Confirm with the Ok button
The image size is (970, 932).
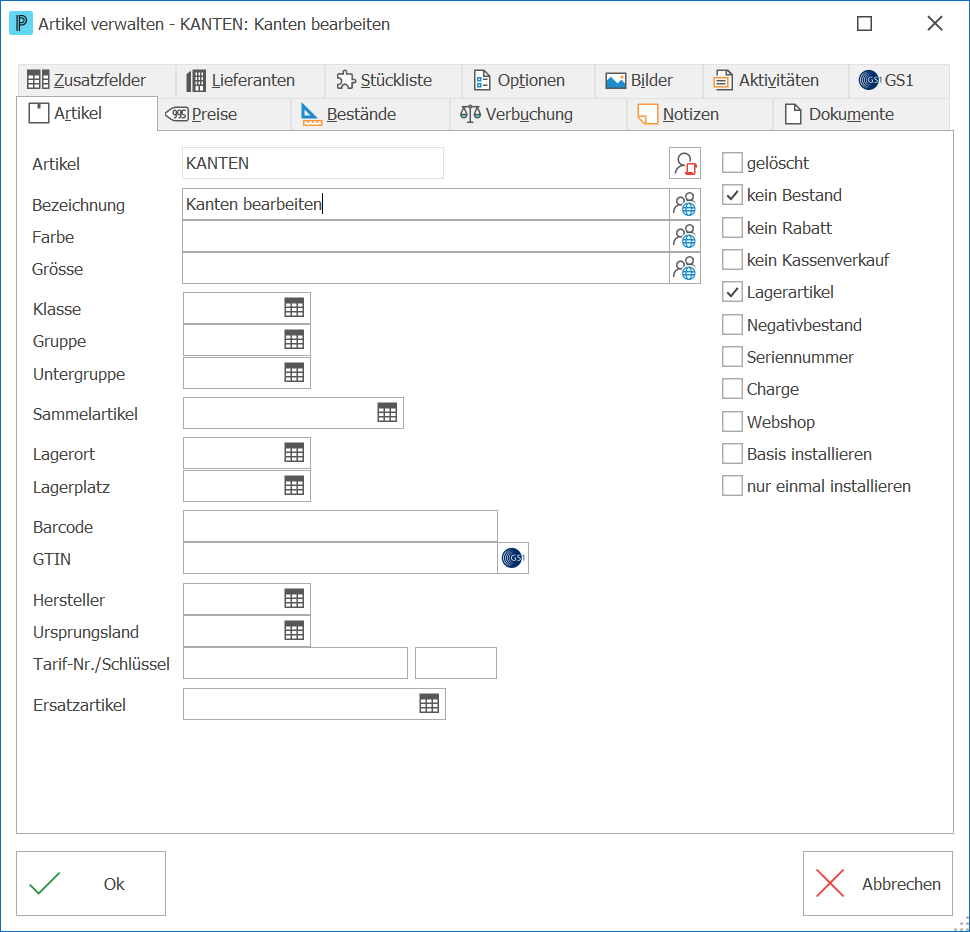pyautogui.click(x=91, y=883)
